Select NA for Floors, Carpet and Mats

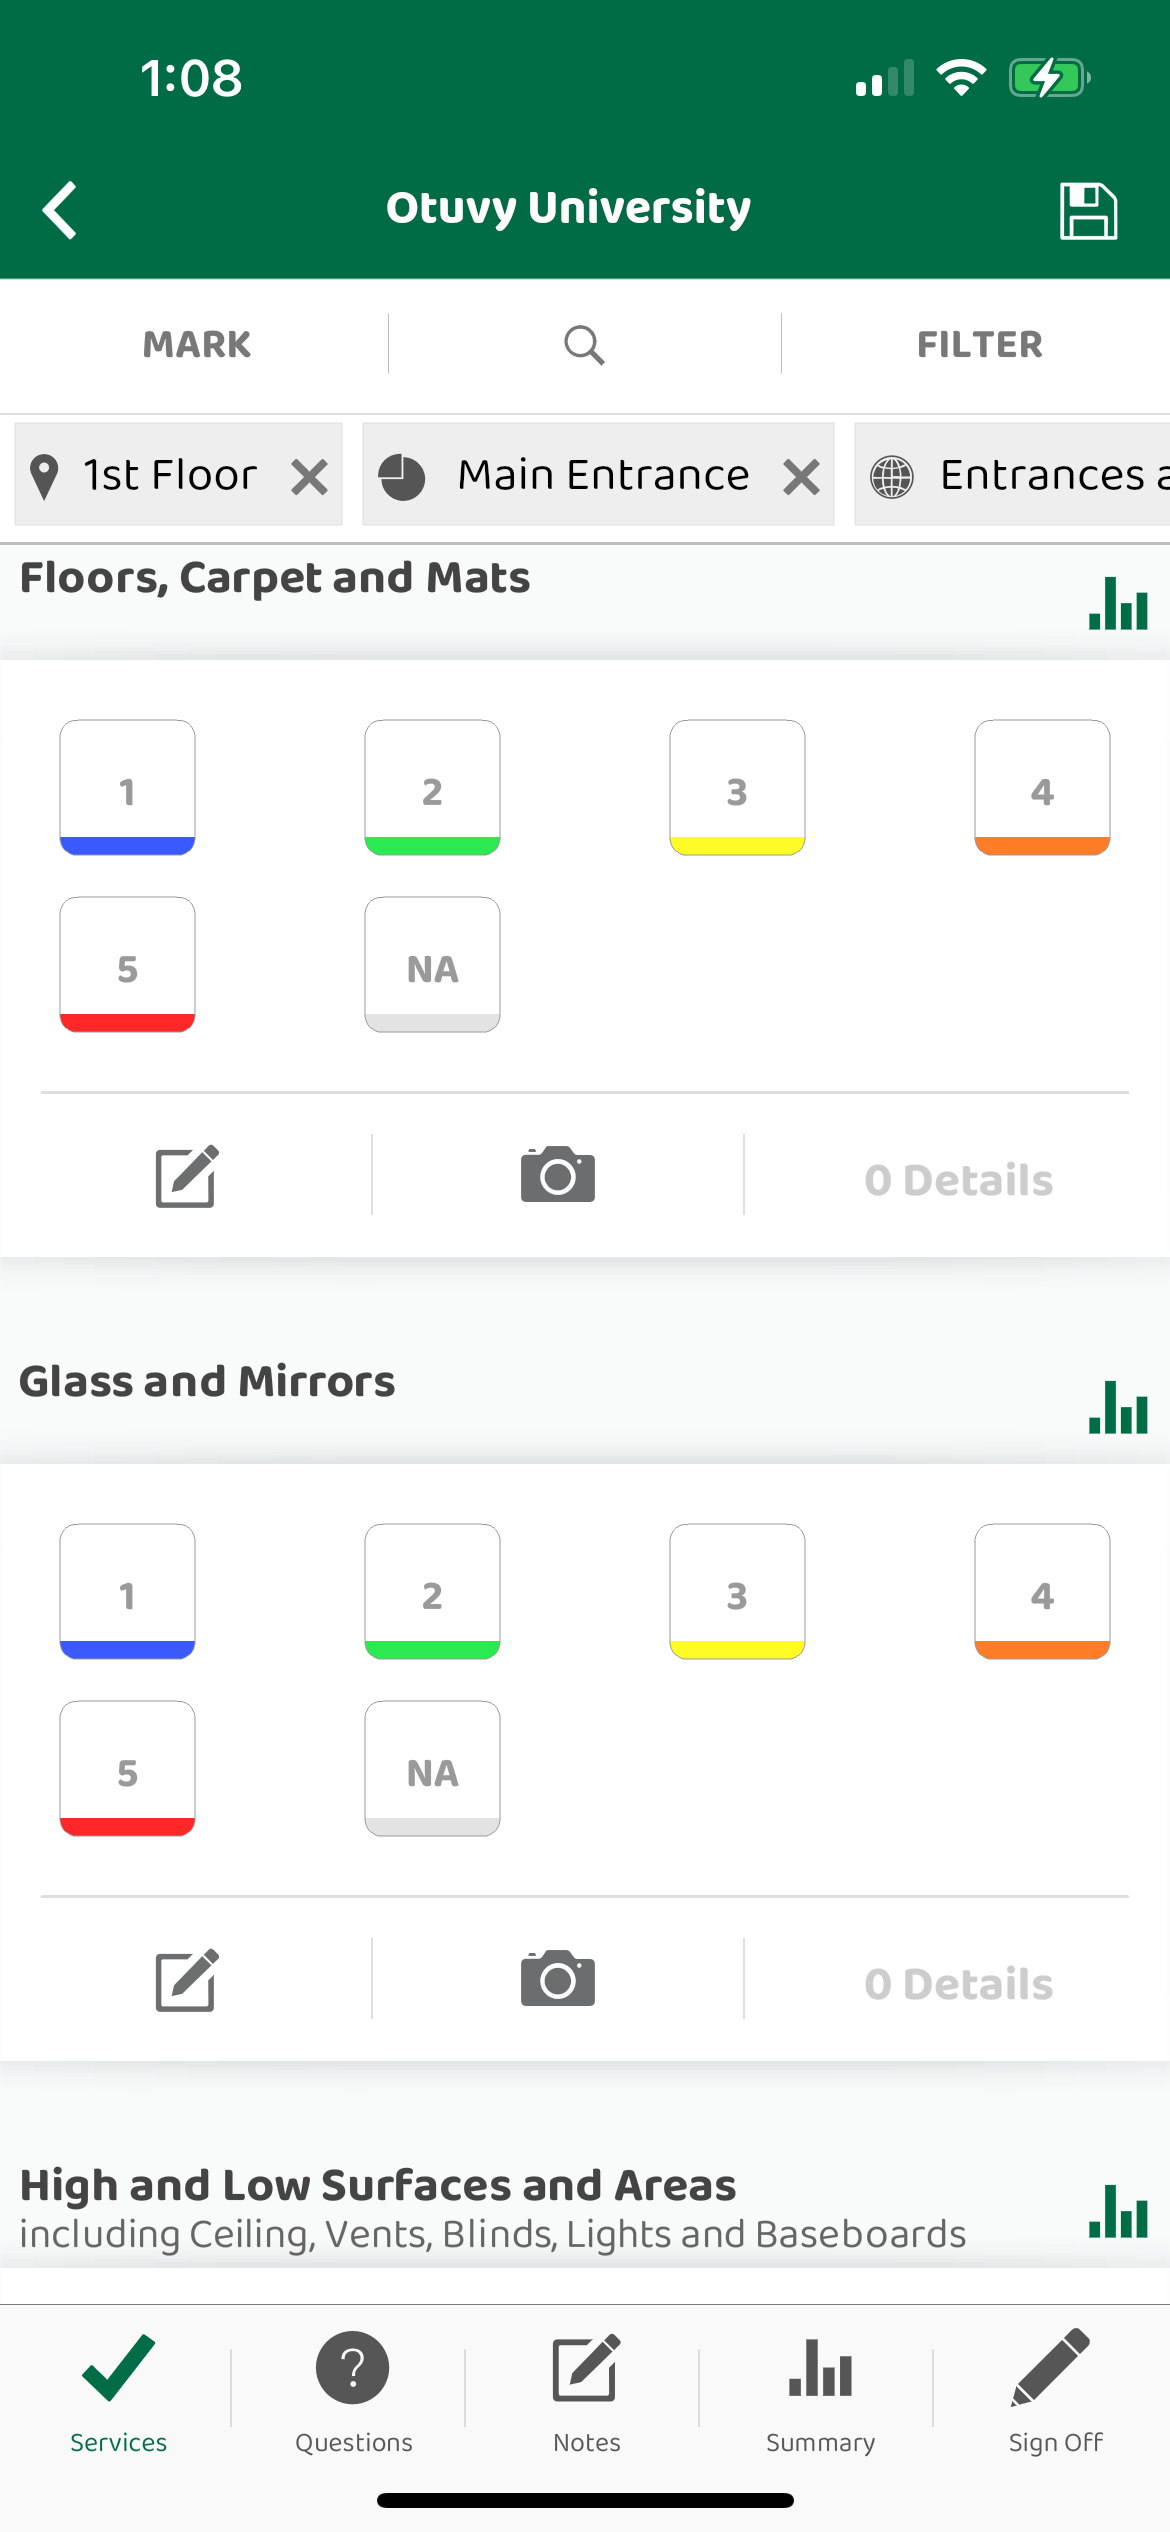(432, 964)
